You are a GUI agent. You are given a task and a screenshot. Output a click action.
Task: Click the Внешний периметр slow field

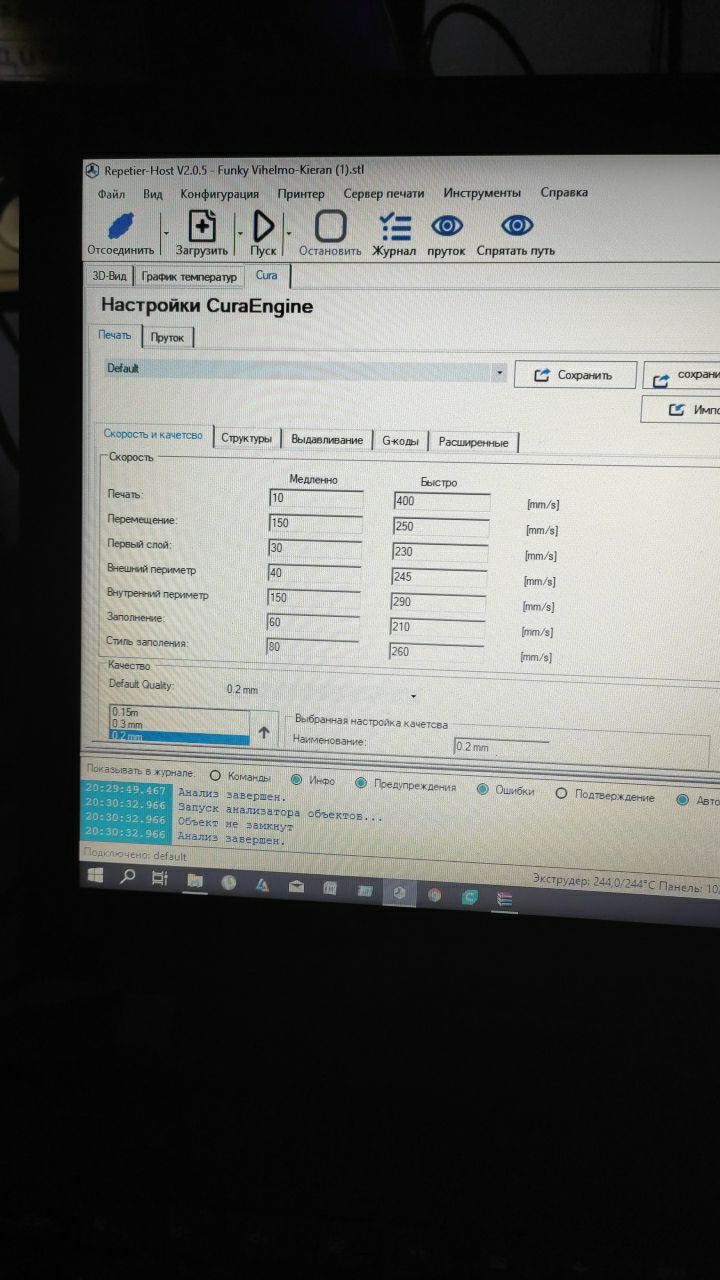tap(314, 573)
